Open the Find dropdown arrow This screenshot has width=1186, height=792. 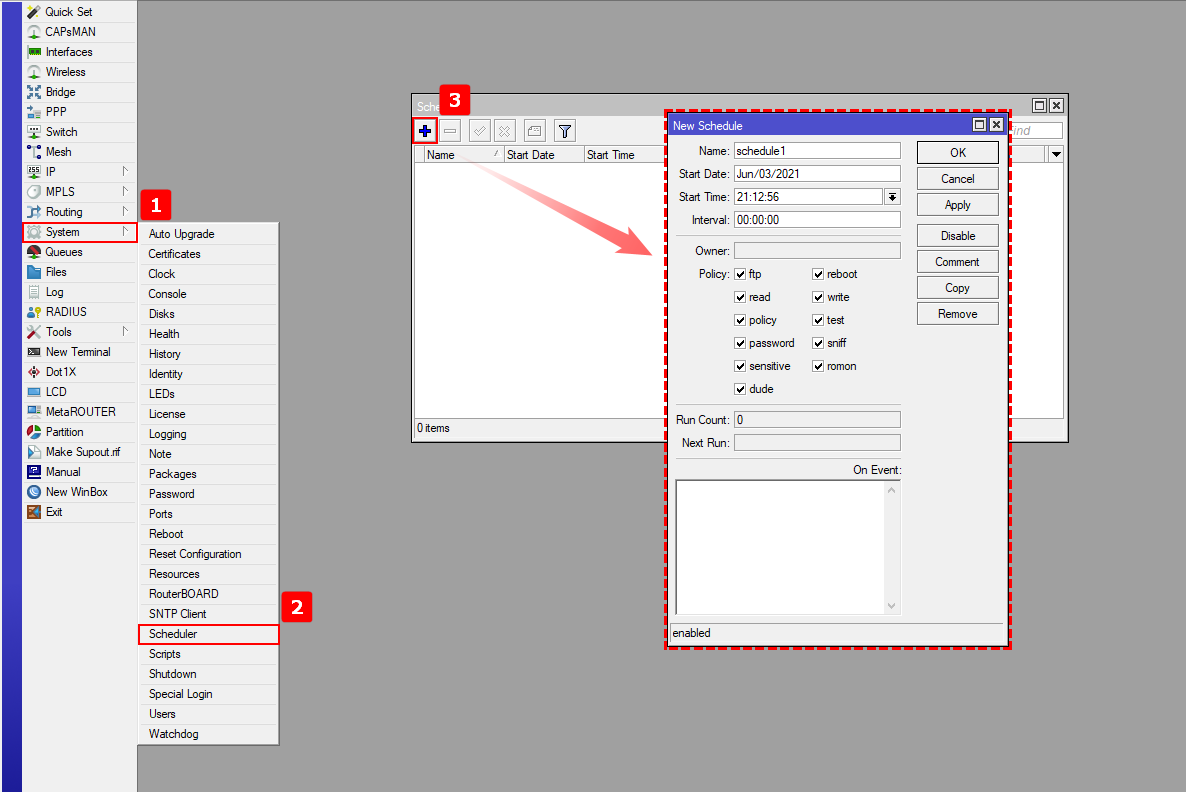tap(1056, 153)
